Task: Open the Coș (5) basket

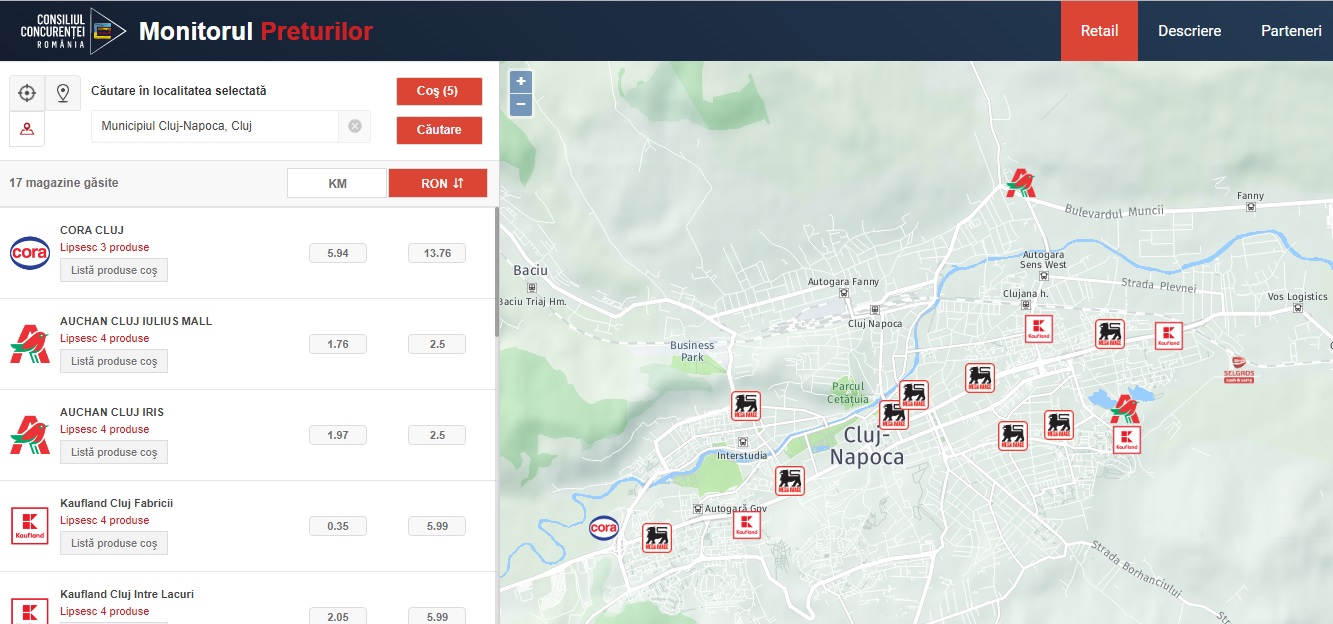Action: pos(439,91)
